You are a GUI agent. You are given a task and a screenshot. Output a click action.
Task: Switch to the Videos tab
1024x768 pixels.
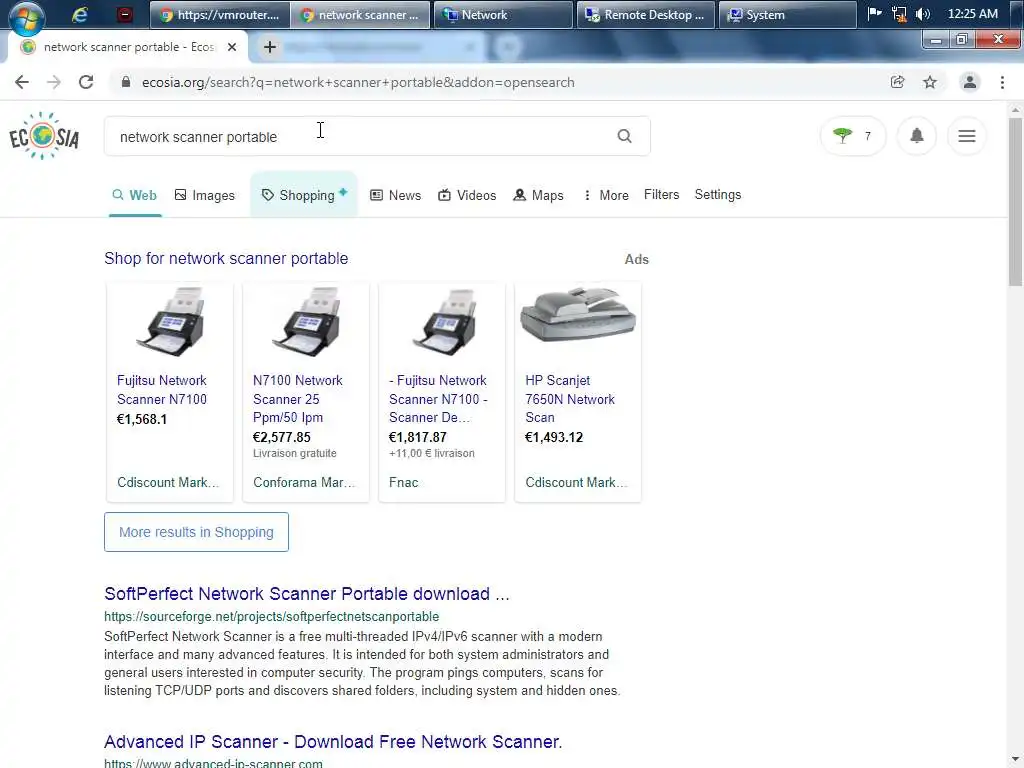click(x=467, y=195)
